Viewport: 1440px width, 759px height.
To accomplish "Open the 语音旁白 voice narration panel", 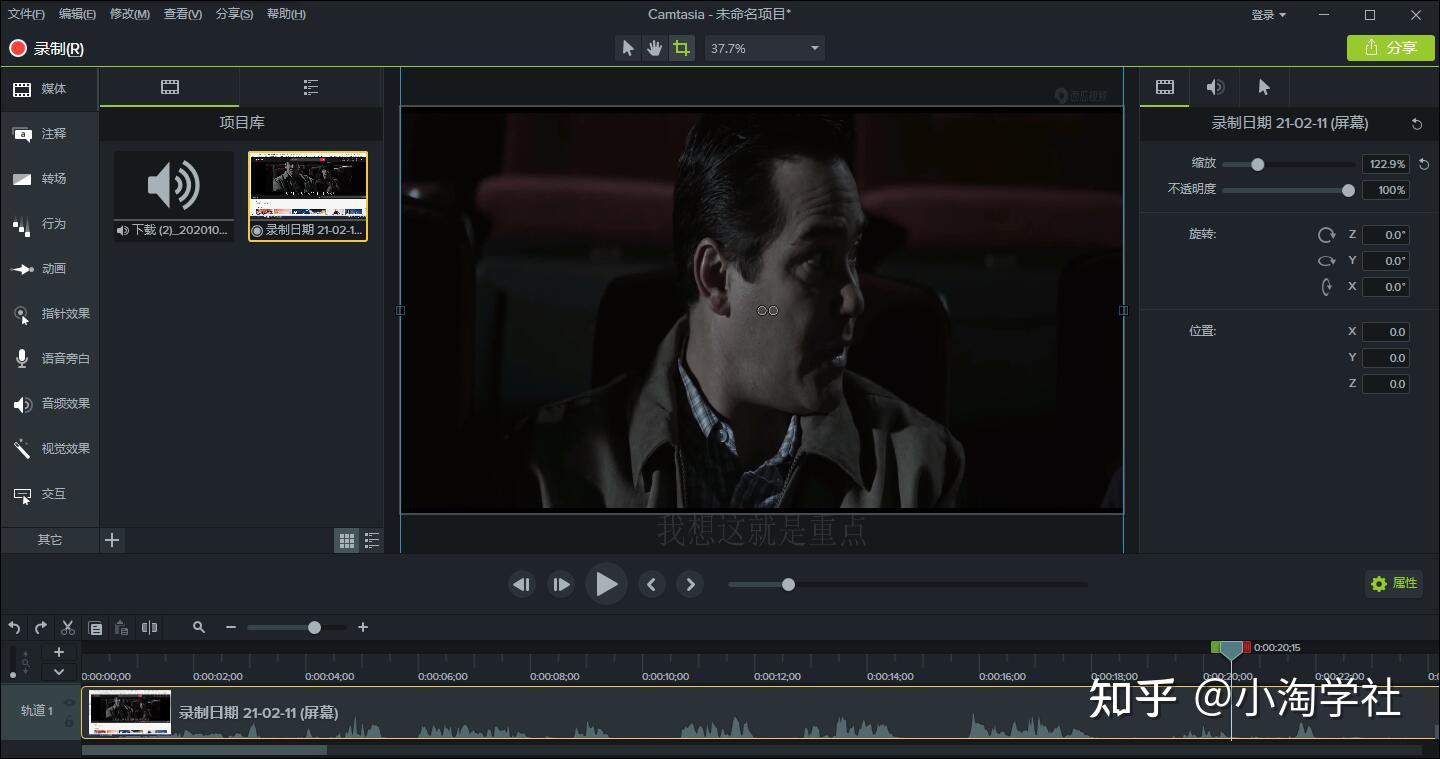I will coord(49,359).
